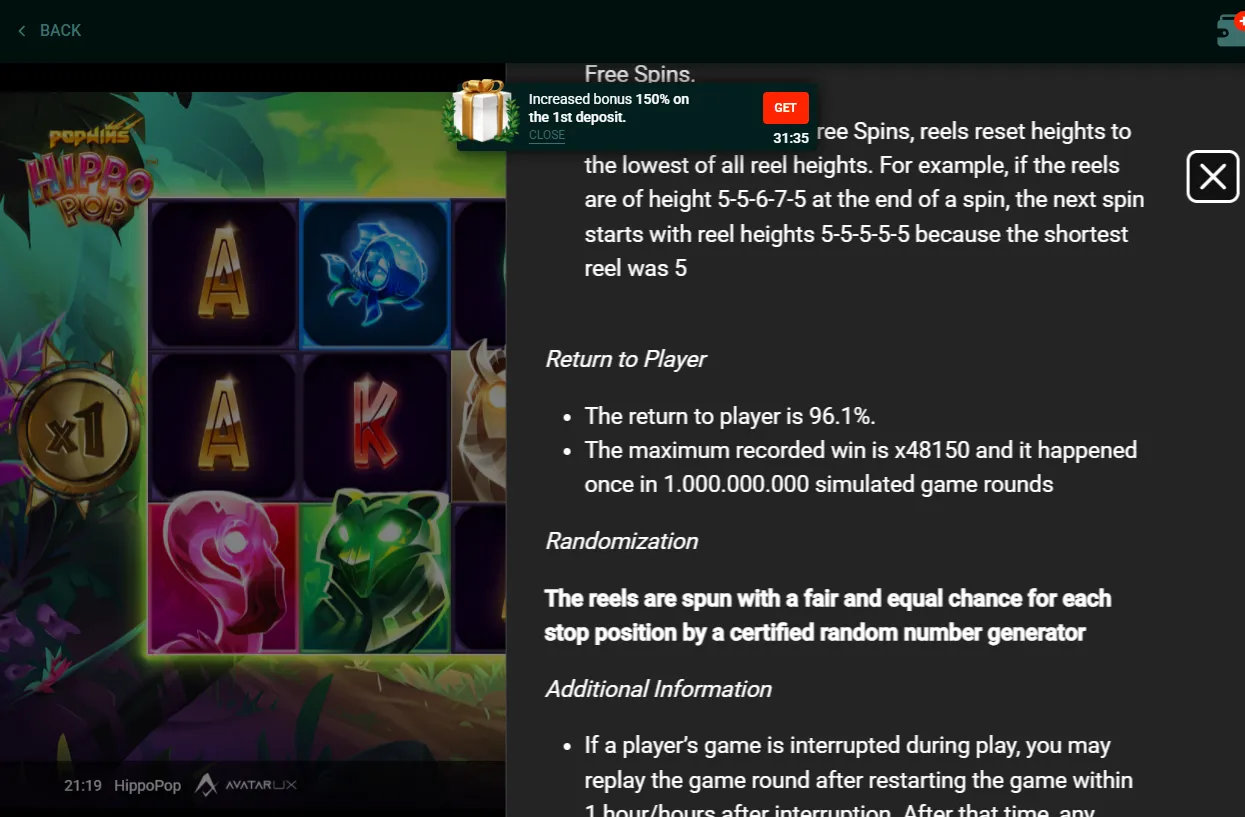
Task: Close the game info panel with X
Action: coord(1212,177)
